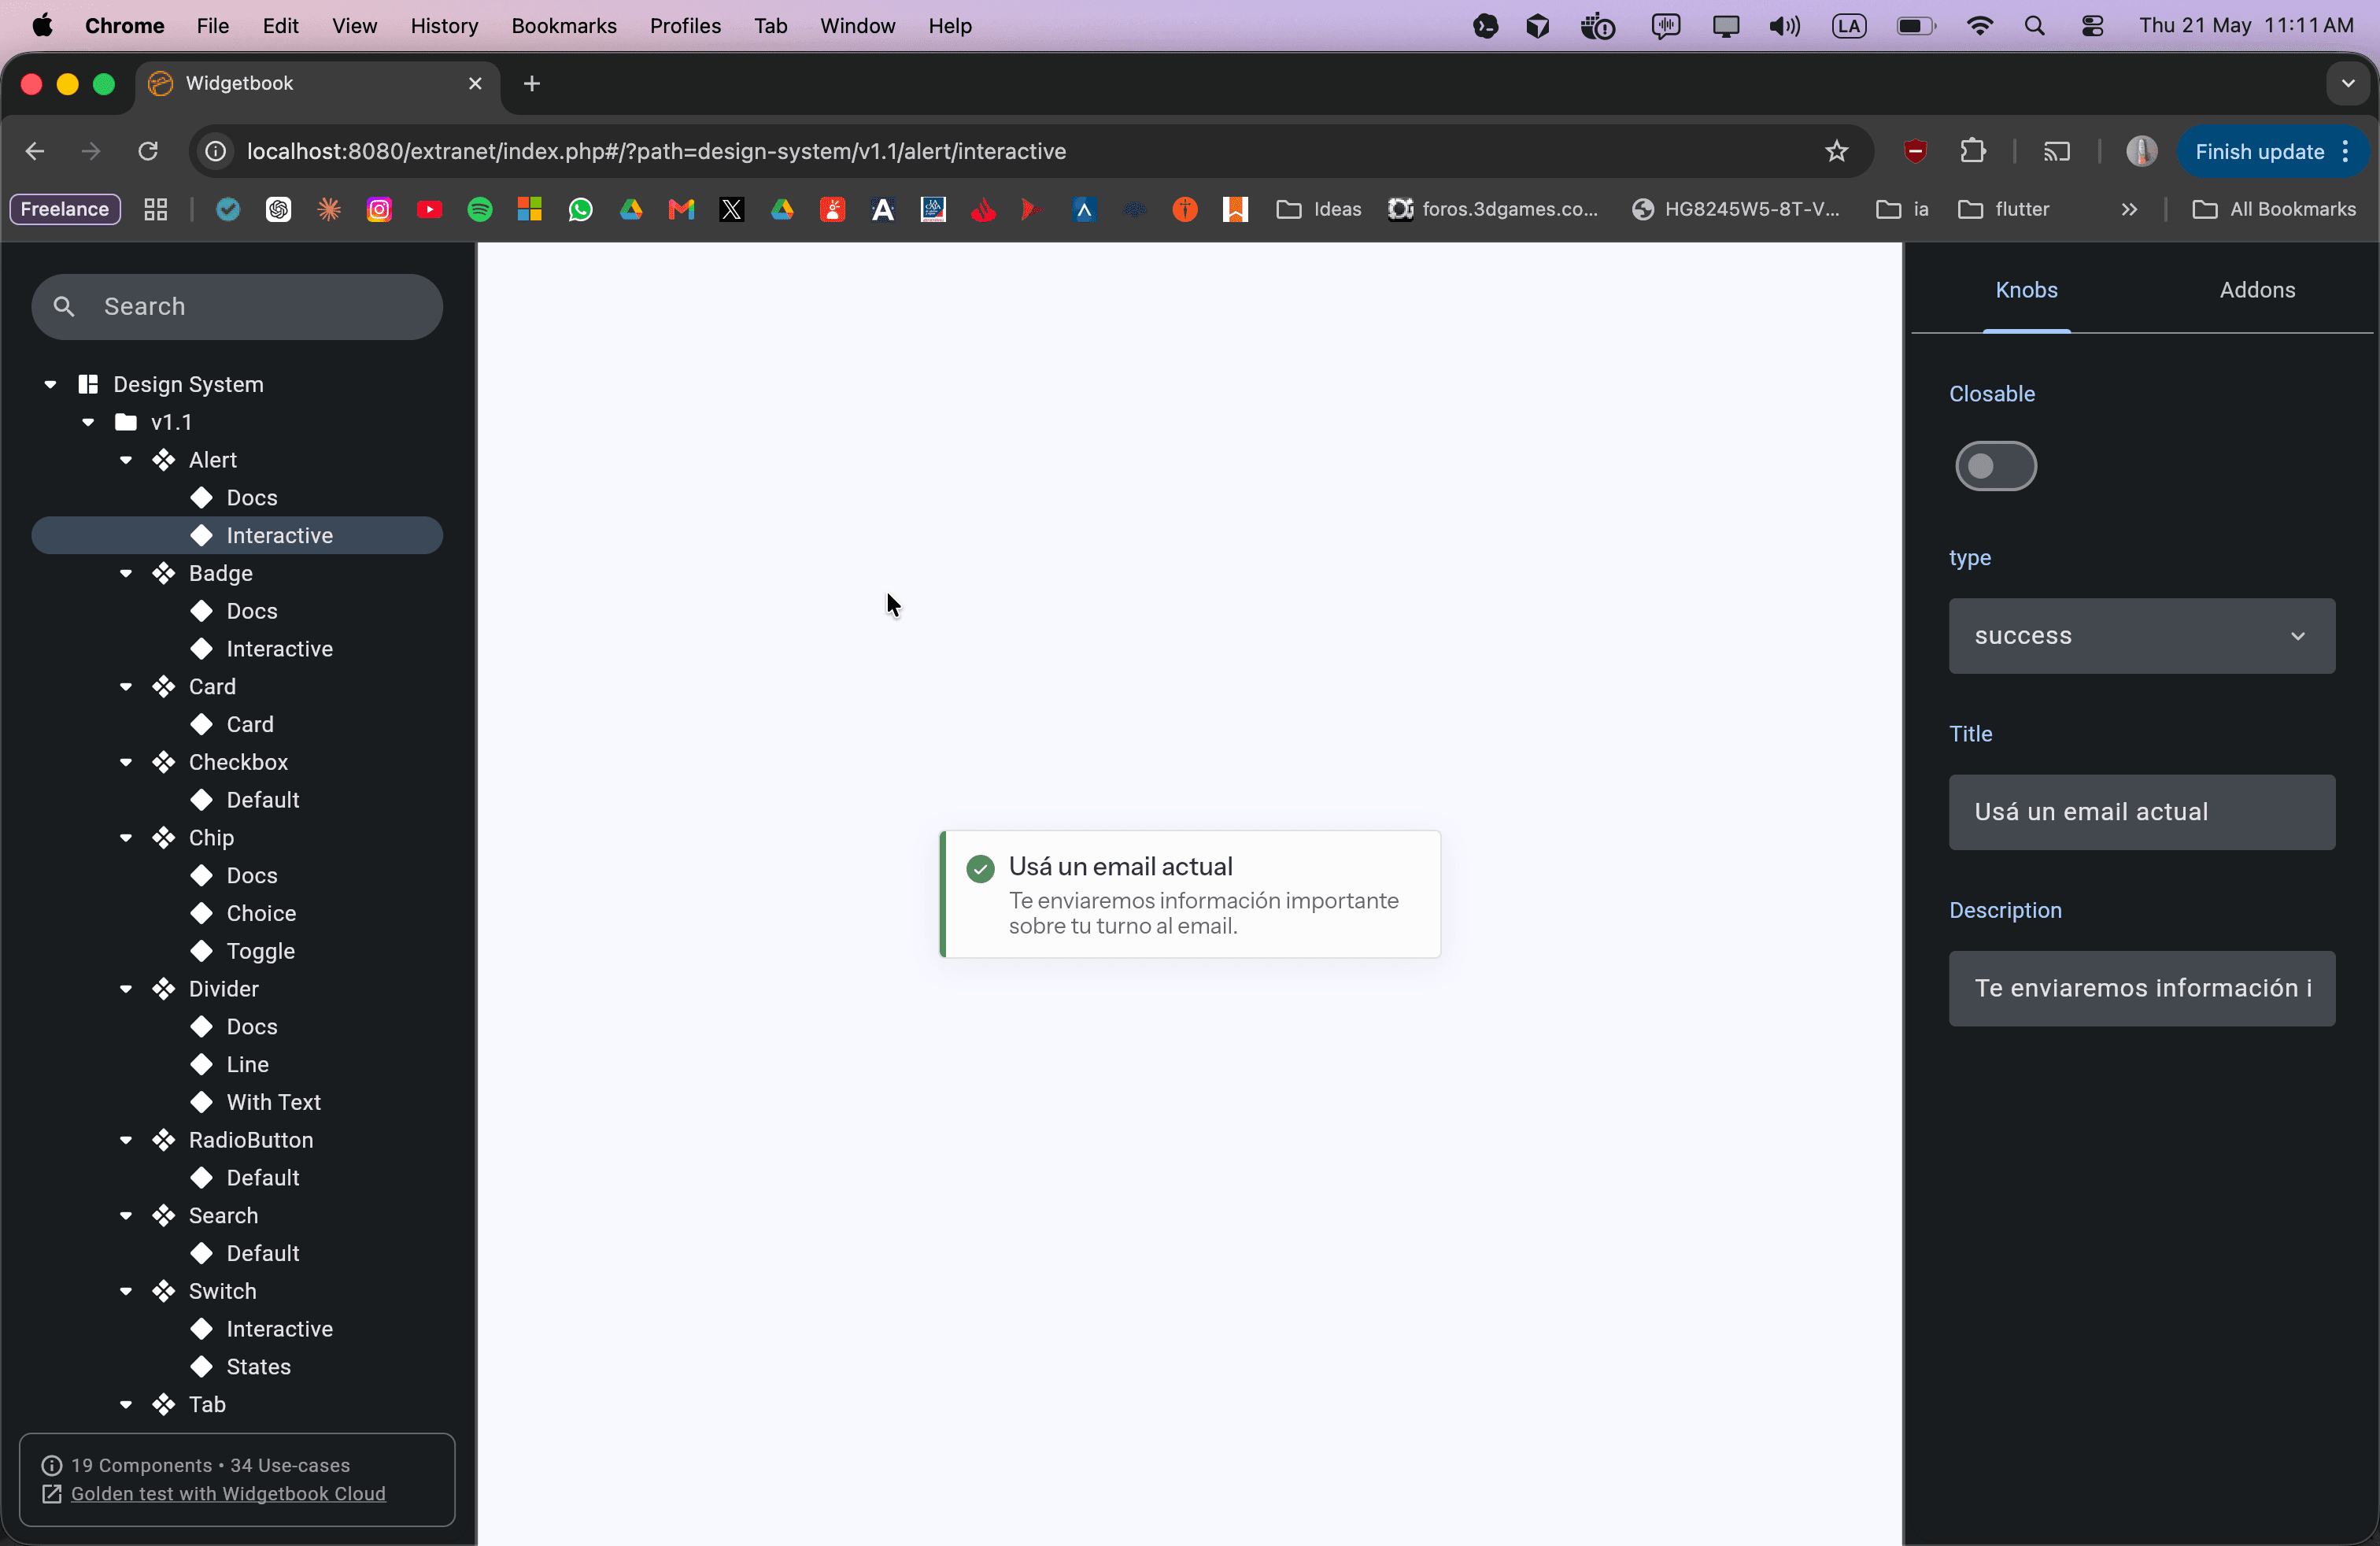Open the YouTube bookmark icon

[x=429, y=209]
